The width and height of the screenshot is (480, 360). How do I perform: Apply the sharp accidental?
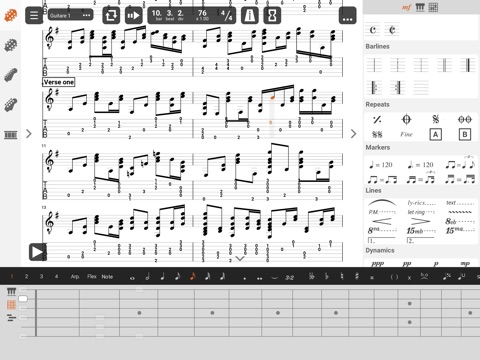click(x=357, y=276)
